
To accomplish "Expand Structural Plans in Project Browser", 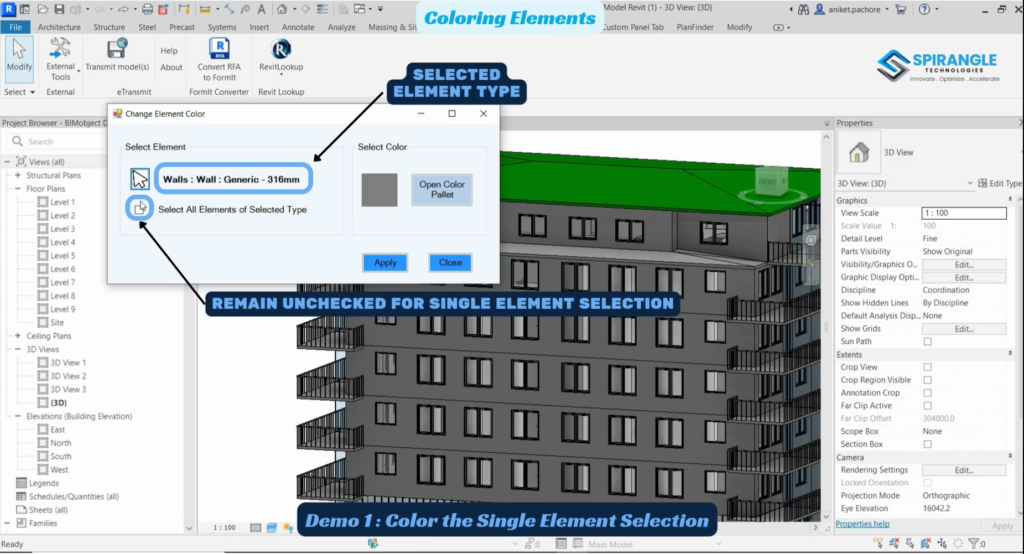I will point(18,175).
